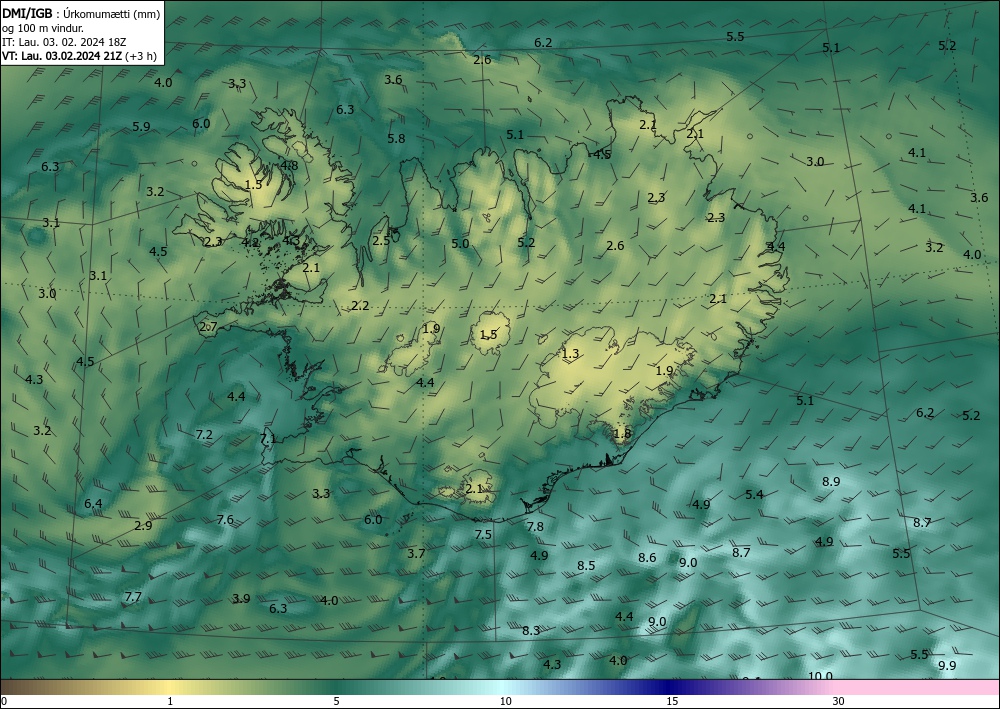The height and width of the screenshot is (709, 1000).
Task: Click the '5' tick label on the color scale
Action: pyautogui.click(x=336, y=701)
